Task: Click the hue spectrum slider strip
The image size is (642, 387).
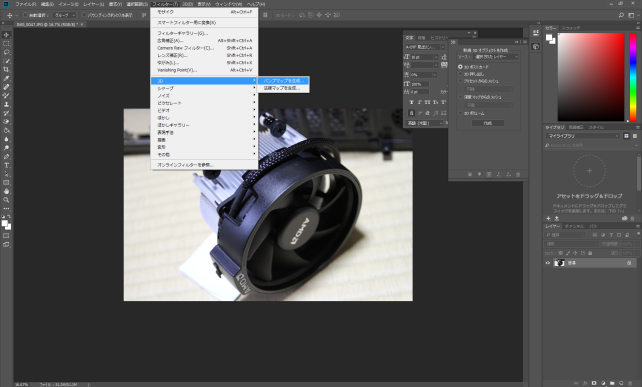Action: 633,77
